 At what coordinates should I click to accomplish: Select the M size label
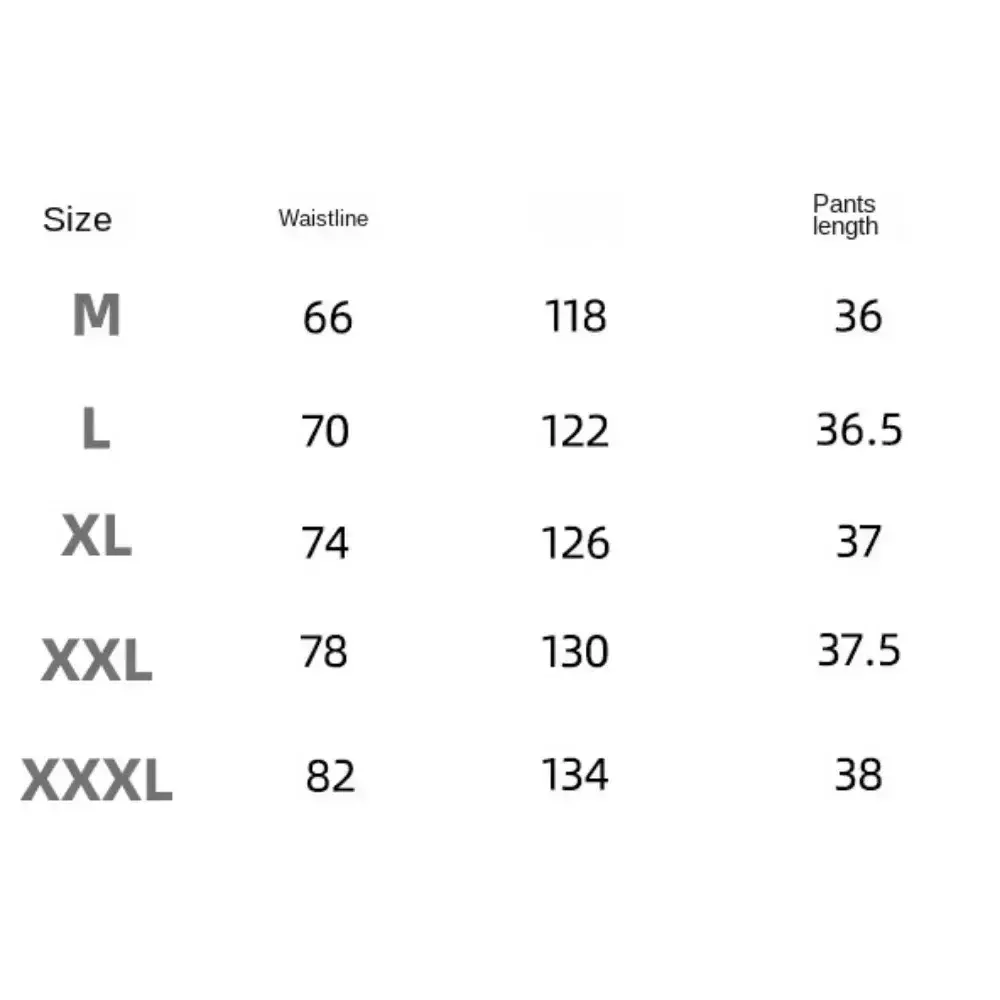point(96,314)
